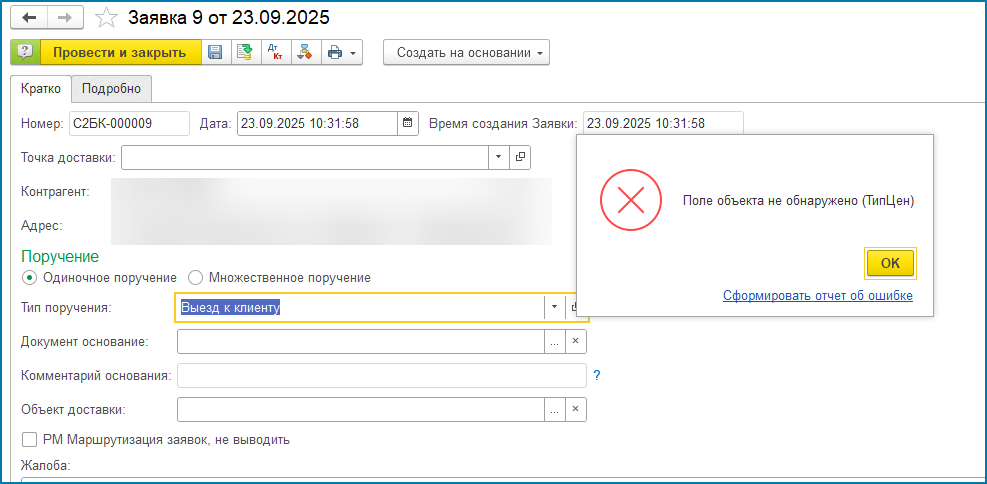Open Дт/Кт document movements
The image size is (987, 484).
click(x=276, y=52)
